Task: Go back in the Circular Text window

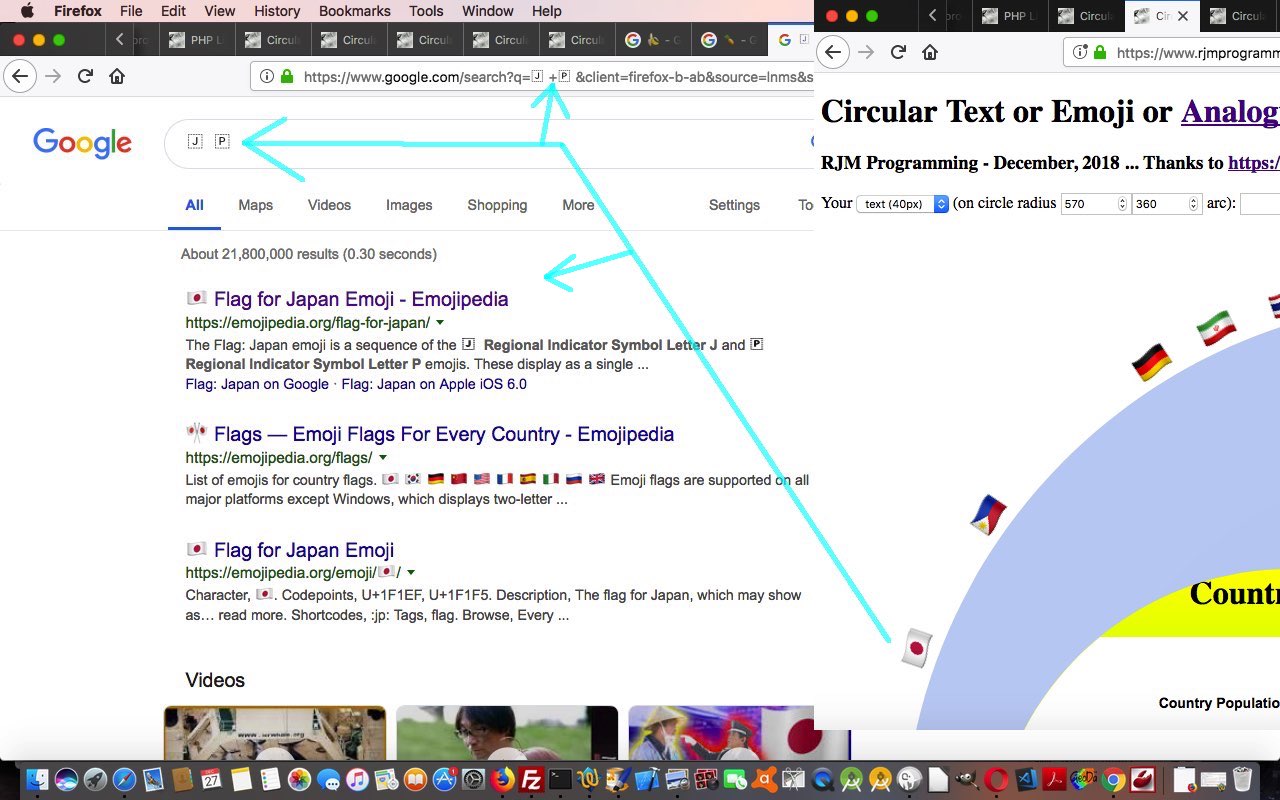Action: point(834,52)
